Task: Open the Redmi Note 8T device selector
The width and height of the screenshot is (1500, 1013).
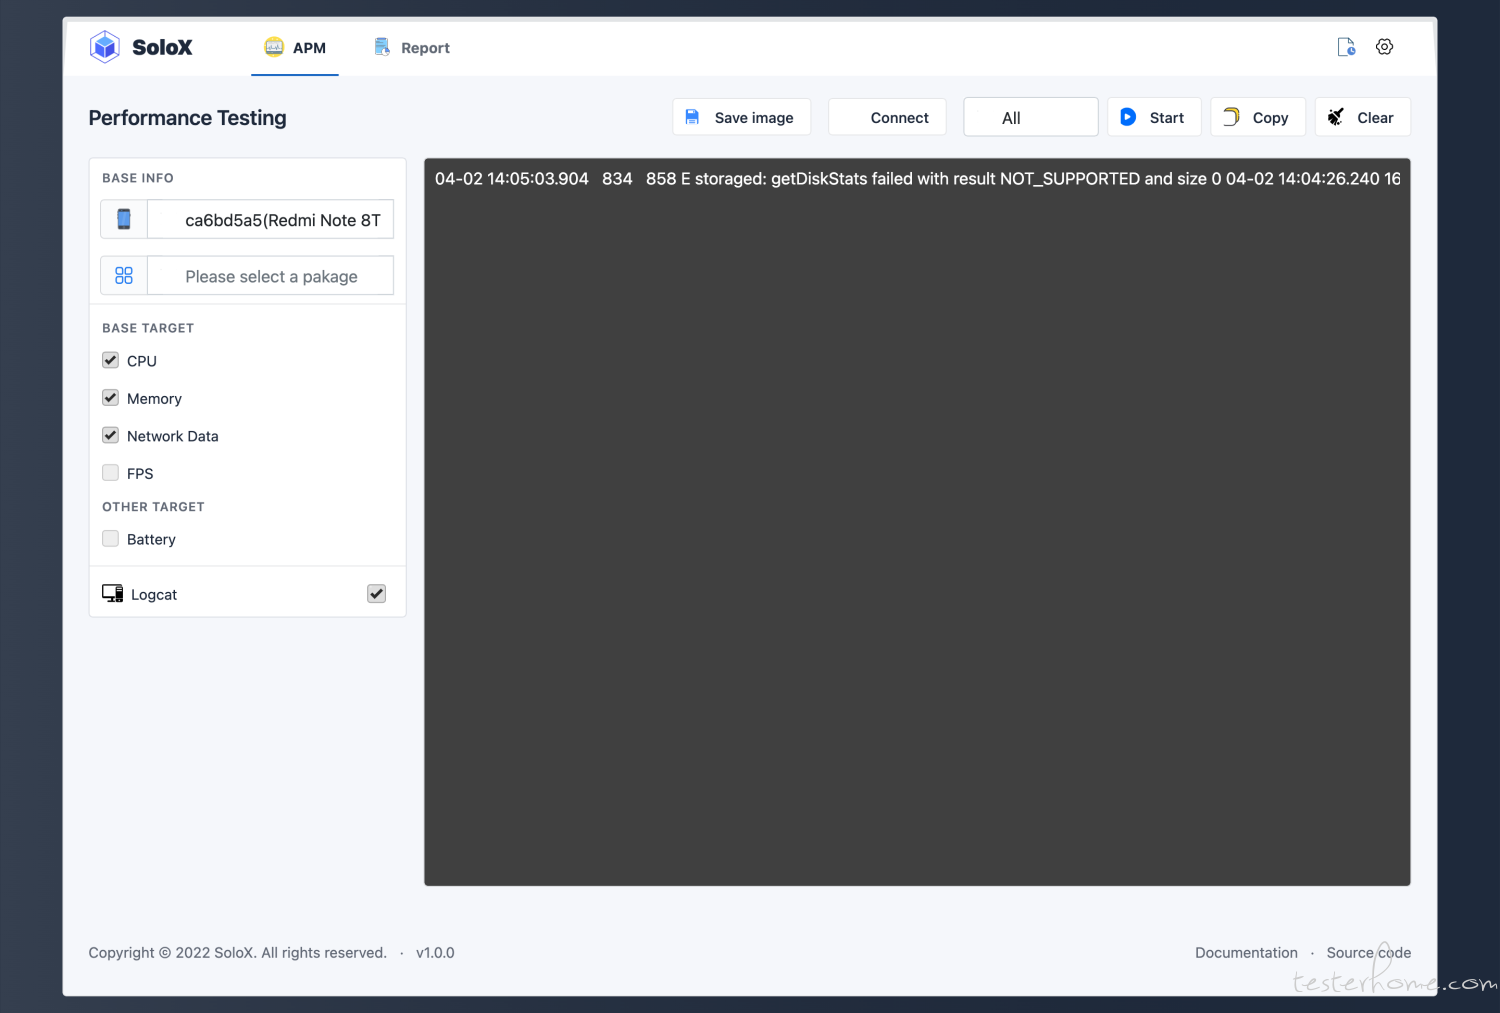Action: point(270,219)
